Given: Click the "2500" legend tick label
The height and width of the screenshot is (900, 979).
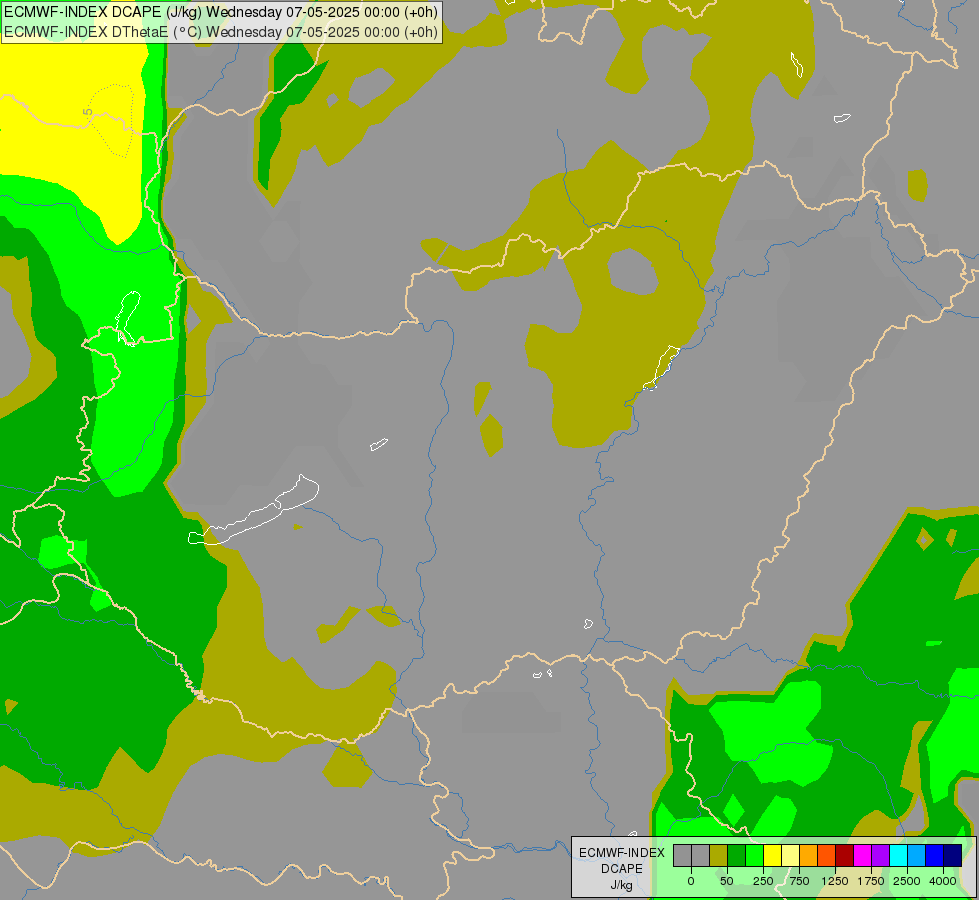Looking at the screenshot, I should click(907, 881).
